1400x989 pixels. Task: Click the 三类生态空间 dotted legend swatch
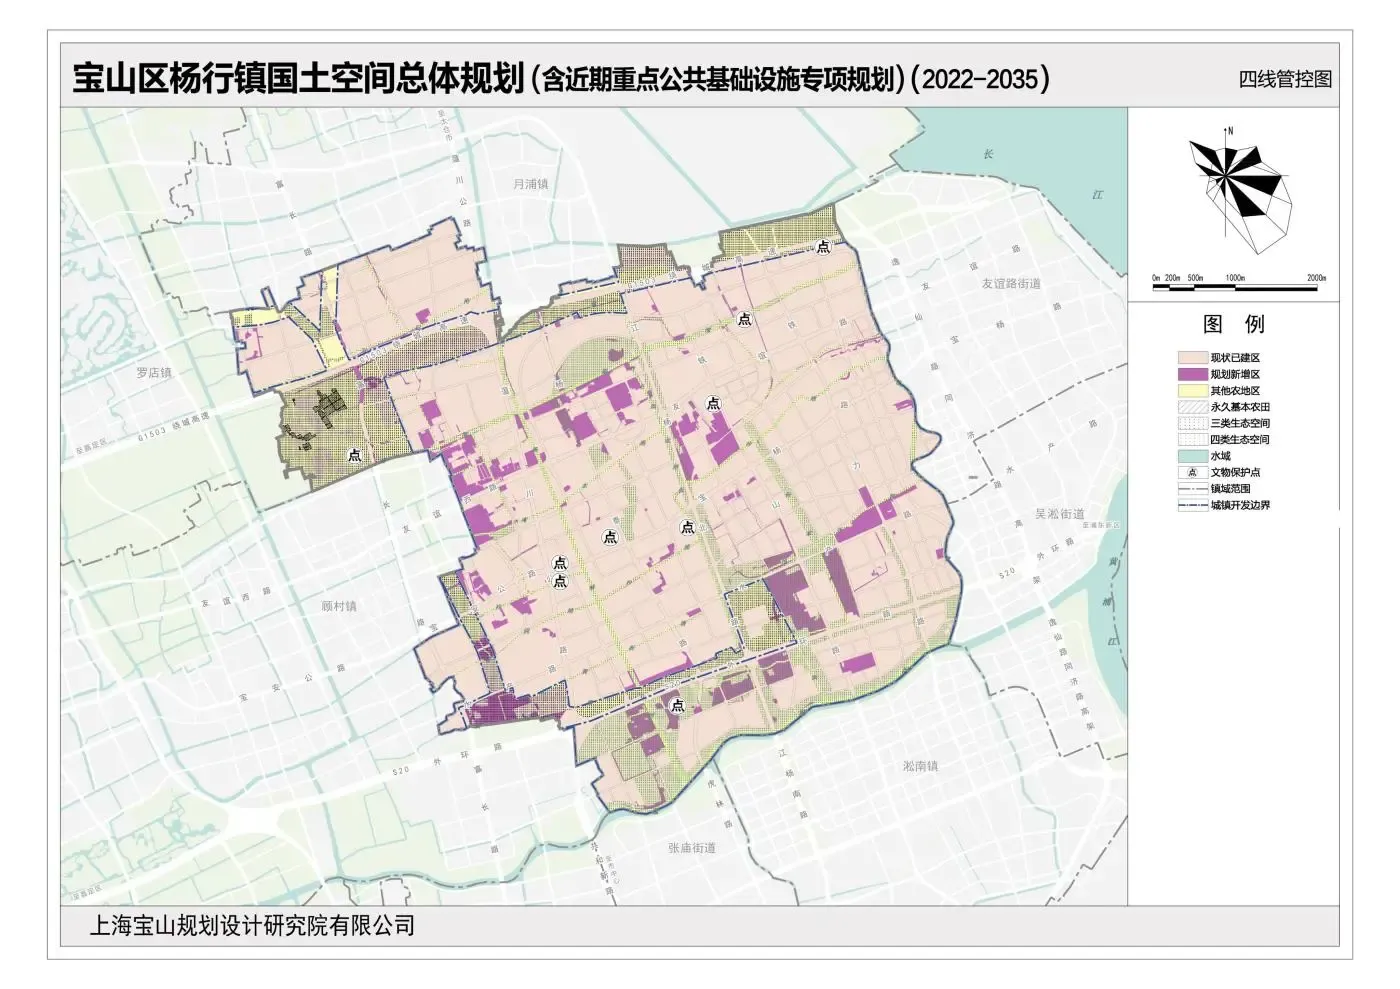[x=1192, y=423]
